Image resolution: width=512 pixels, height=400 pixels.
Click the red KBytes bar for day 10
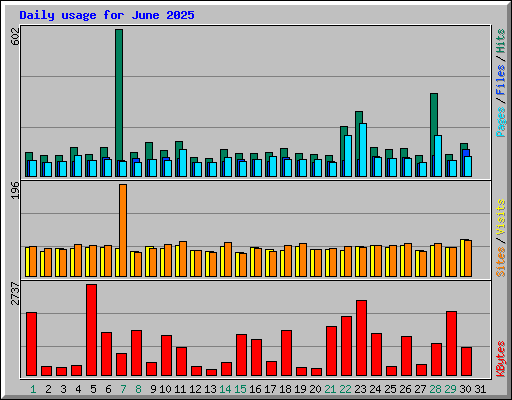coord(166,356)
